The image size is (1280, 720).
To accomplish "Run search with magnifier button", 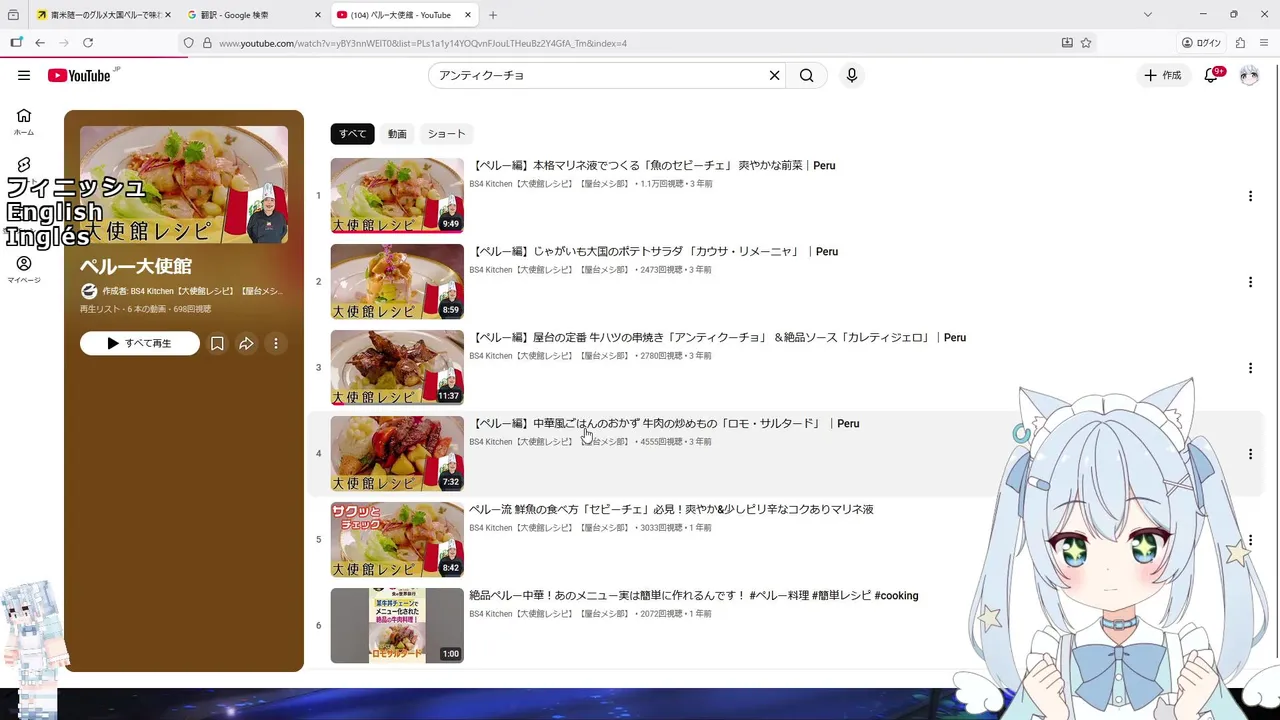I will point(807,75).
